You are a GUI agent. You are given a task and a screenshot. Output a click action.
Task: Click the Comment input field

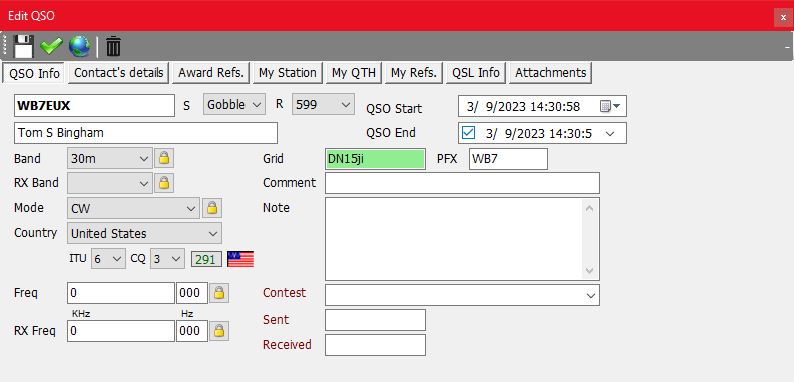(x=462, y=183)
